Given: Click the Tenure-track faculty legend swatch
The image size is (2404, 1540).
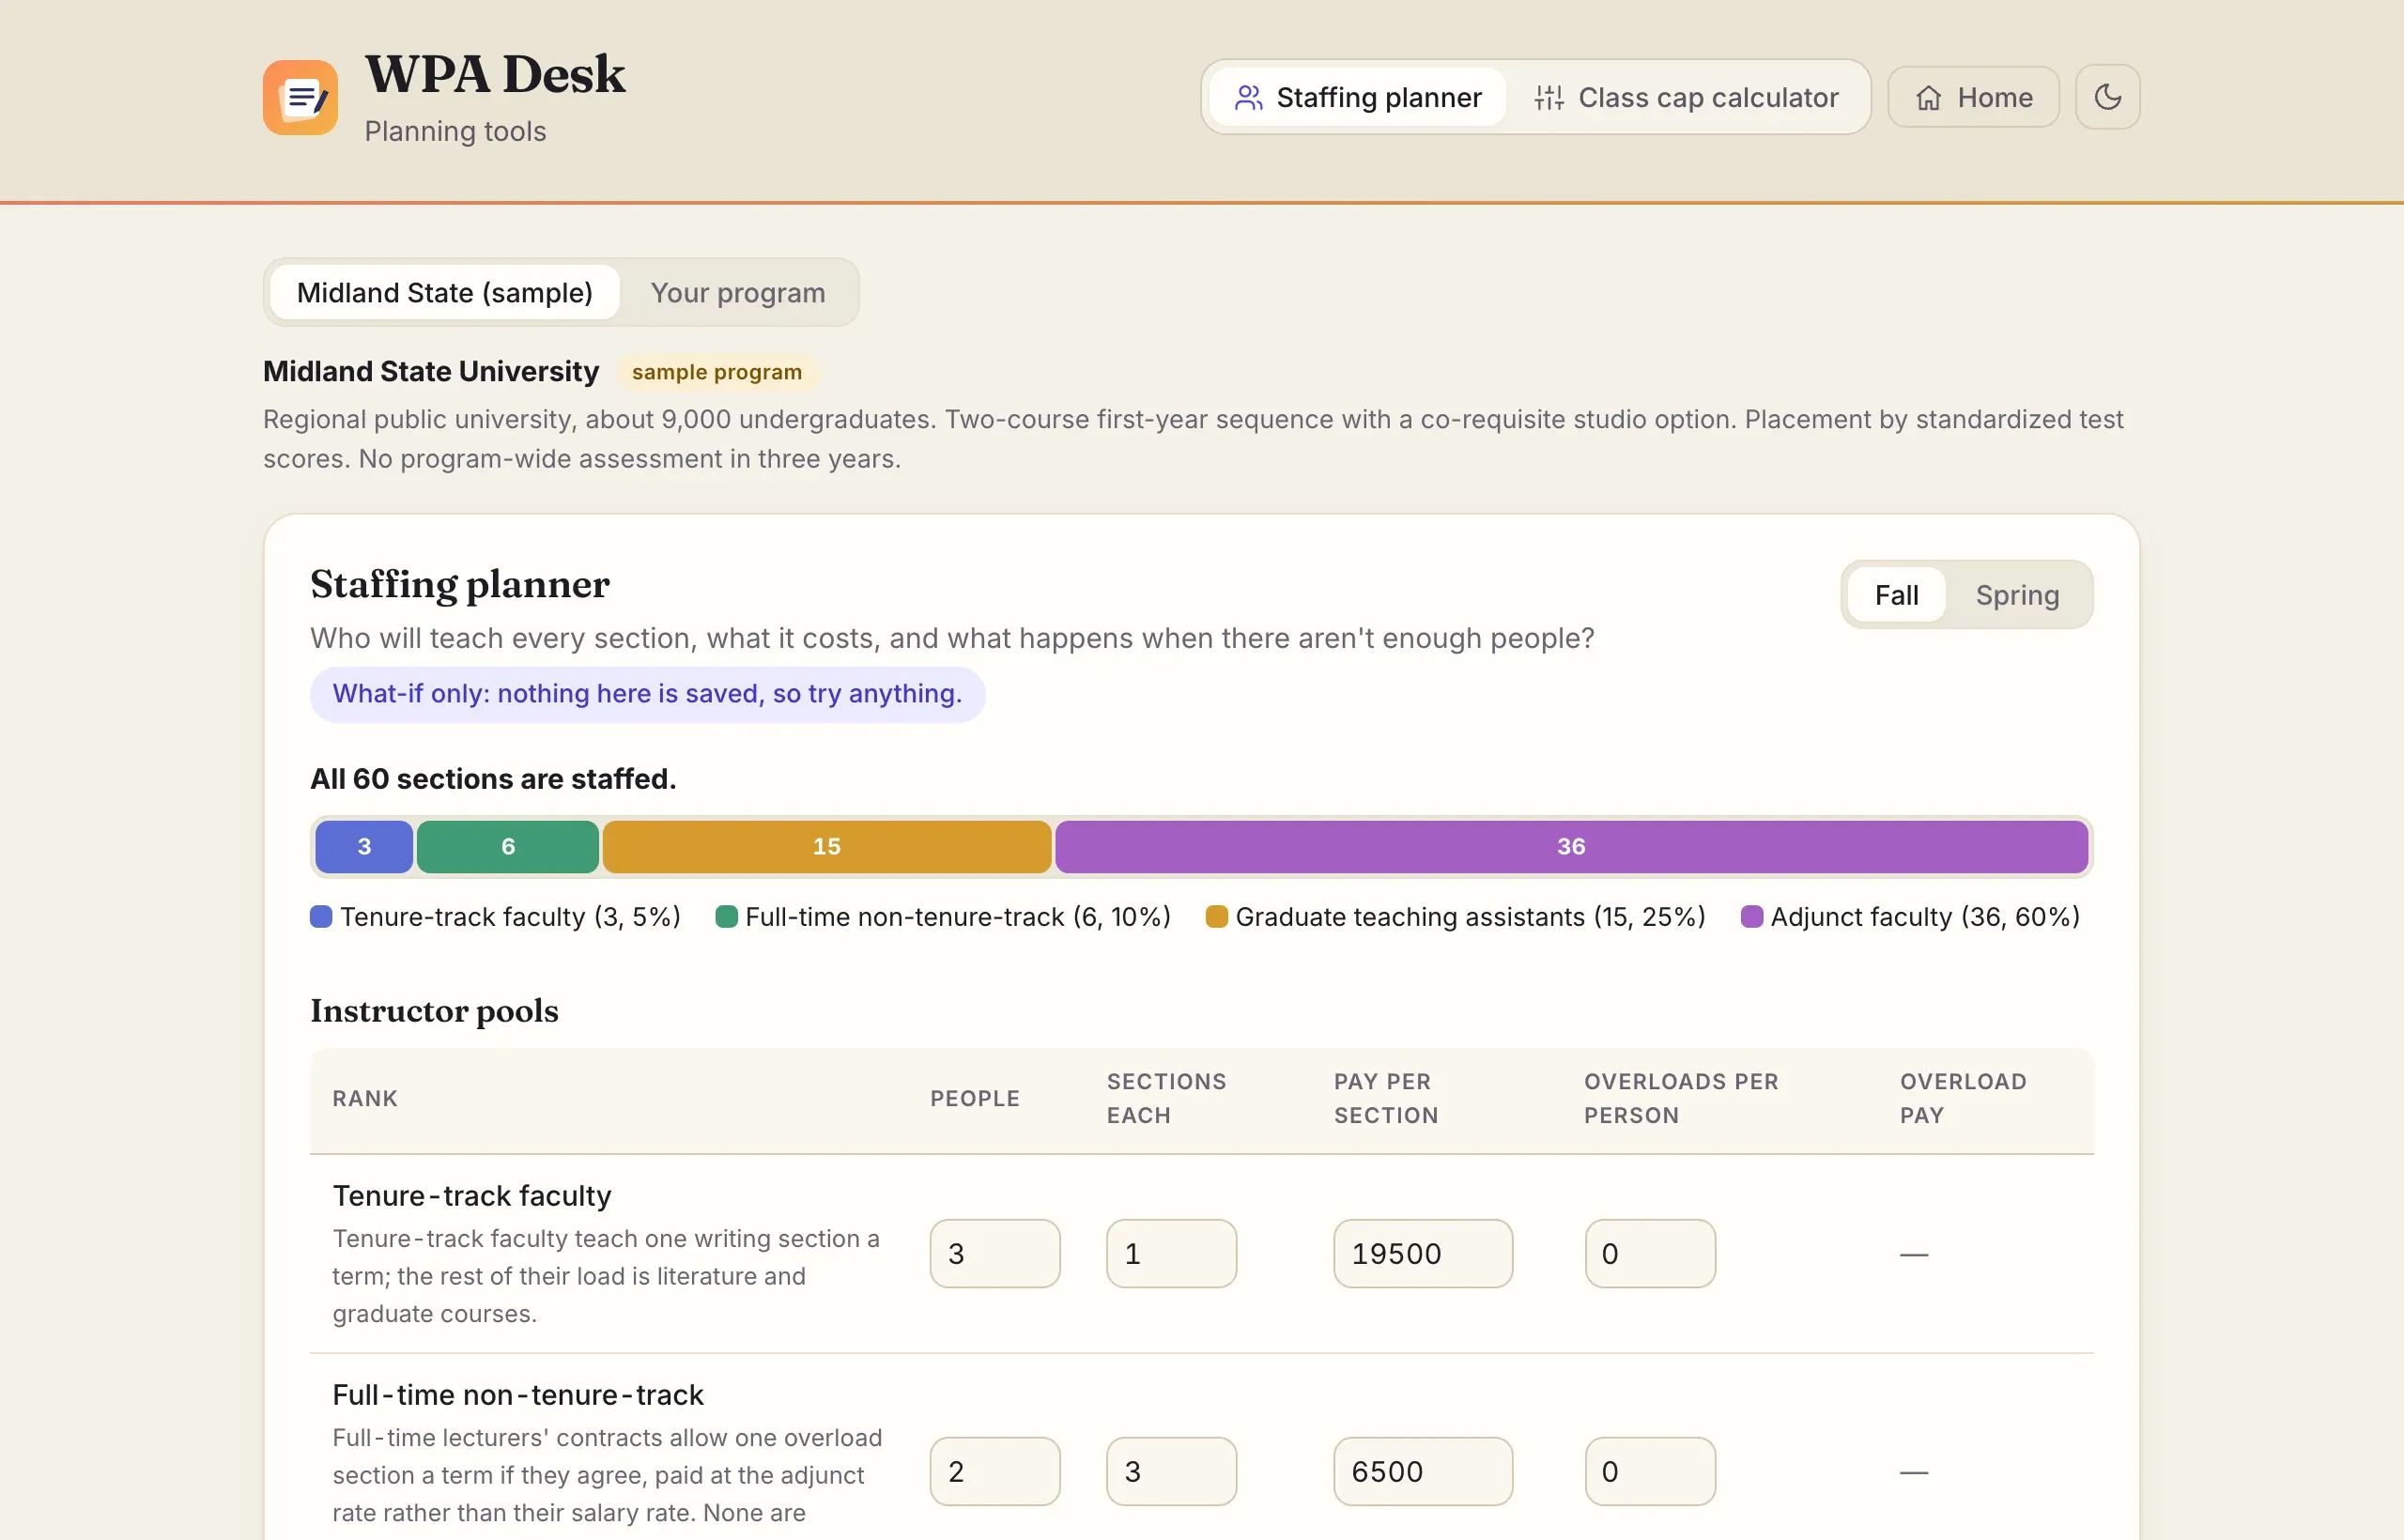Looking at the screenshot, I should click(321, 917).
